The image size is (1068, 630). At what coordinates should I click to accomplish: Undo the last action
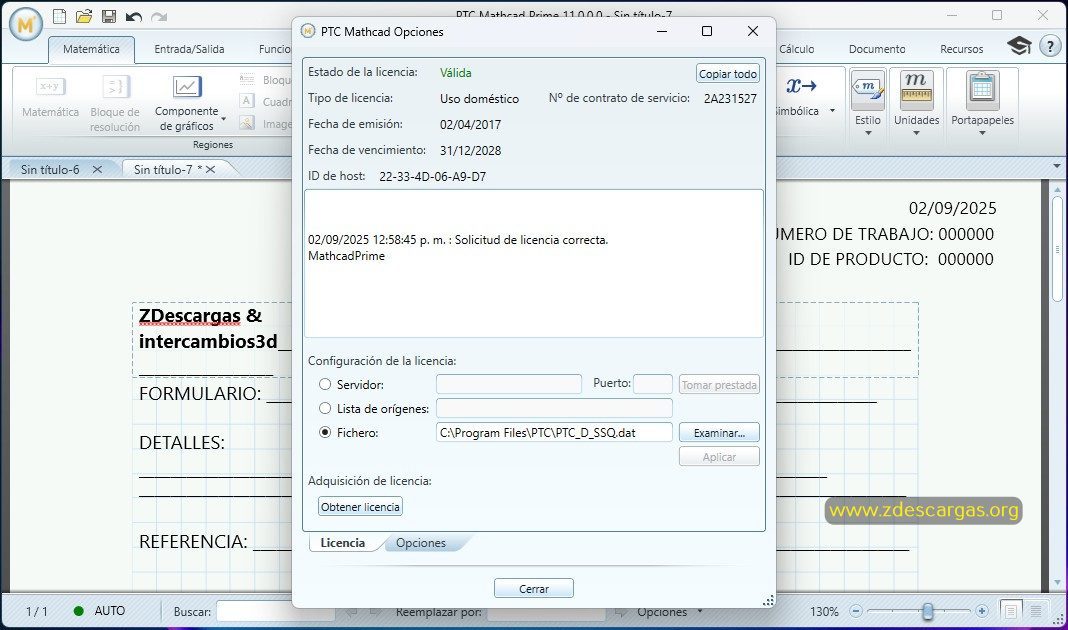pos(134,16)
